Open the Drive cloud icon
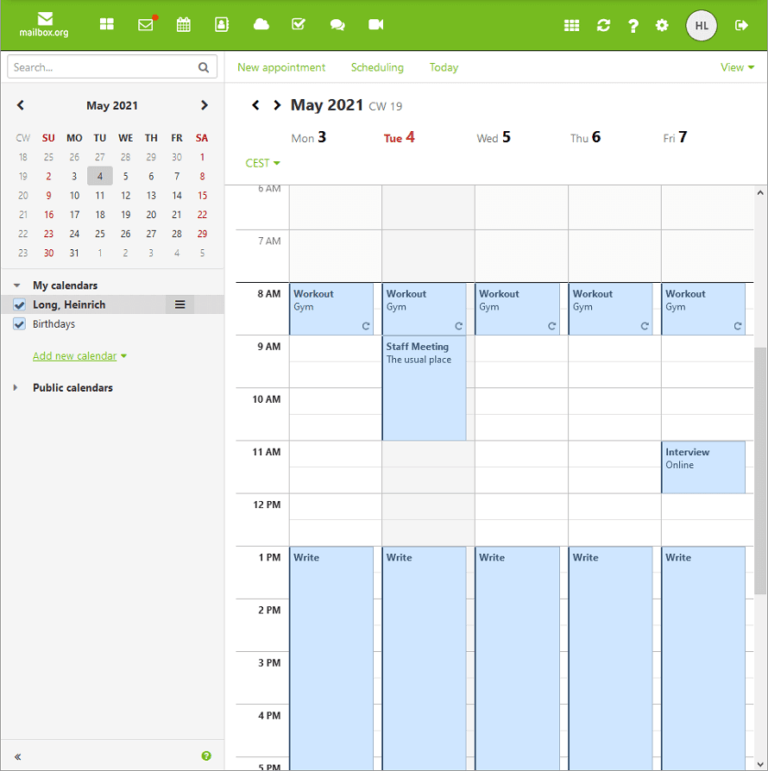The image size is (768, 771). 261,25
